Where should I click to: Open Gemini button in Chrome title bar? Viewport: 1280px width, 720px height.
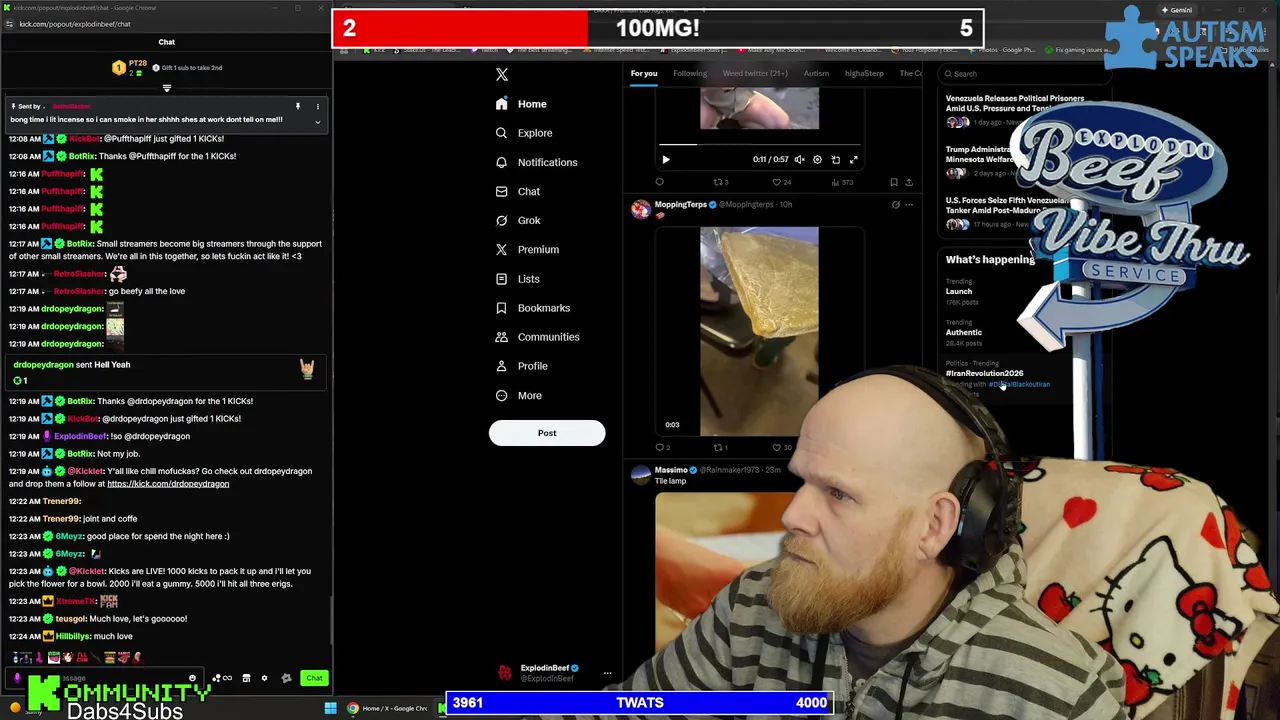click(1176, 10)
